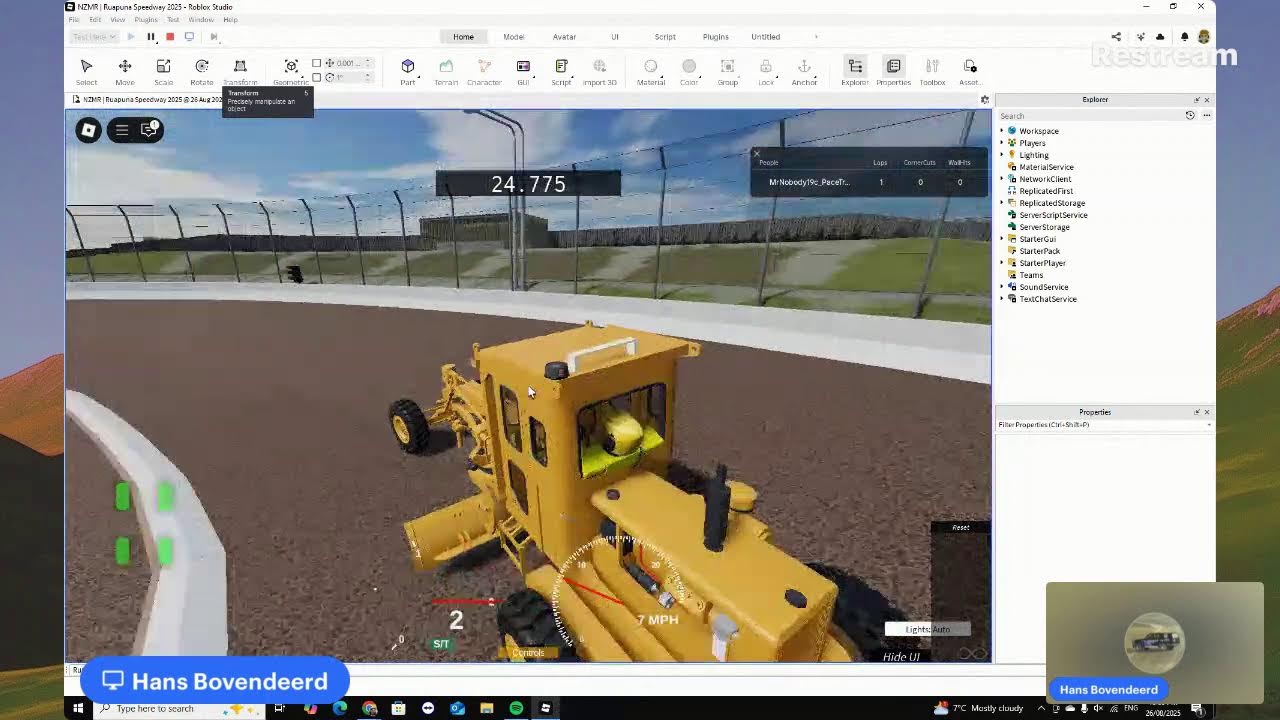Open the File menu
The height and width of the screenshot is (720, 1280).
(73, 20)
